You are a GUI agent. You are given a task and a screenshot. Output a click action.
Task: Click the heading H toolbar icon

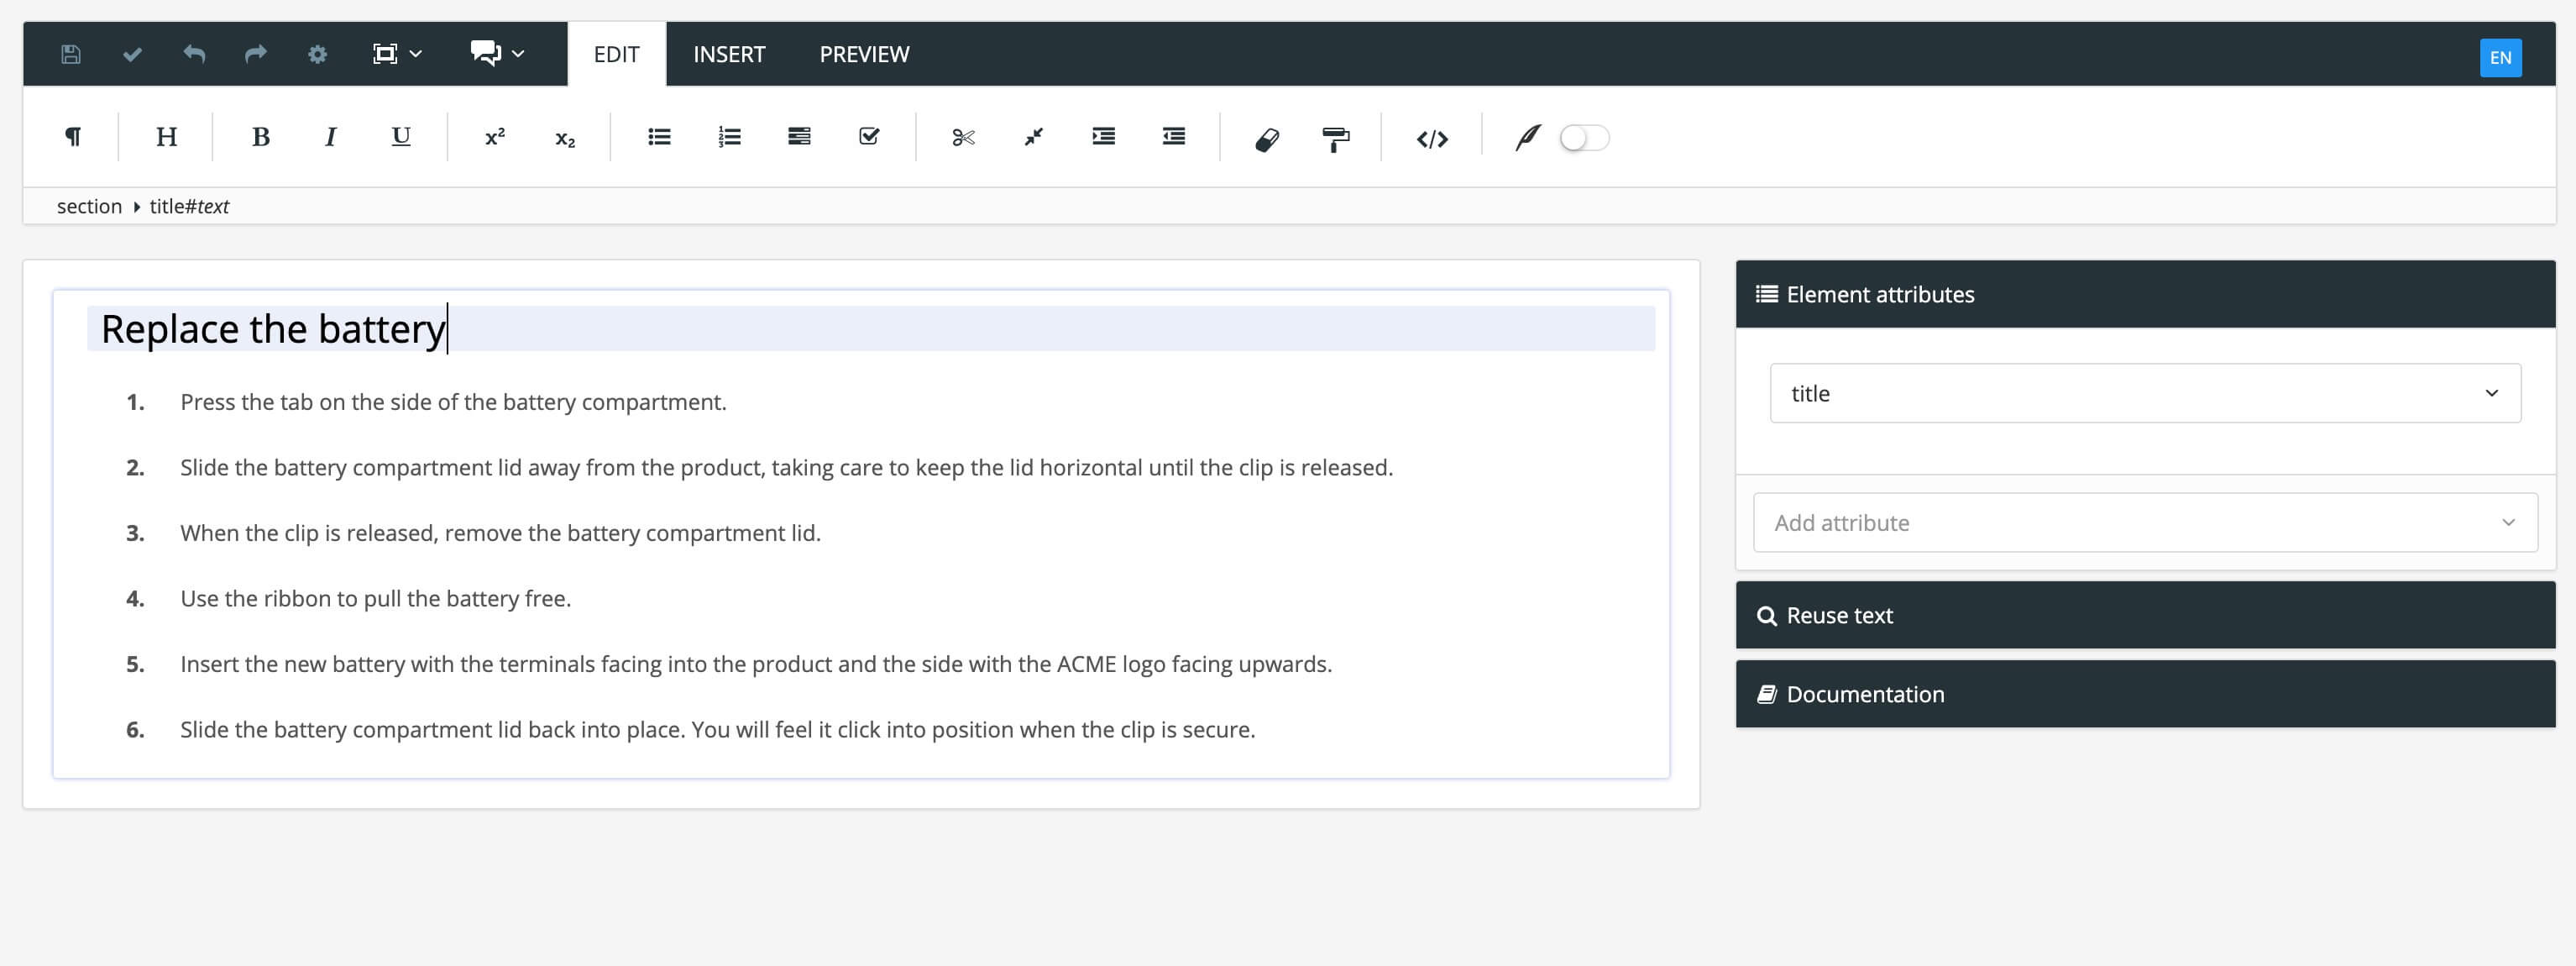click(165, 138)
